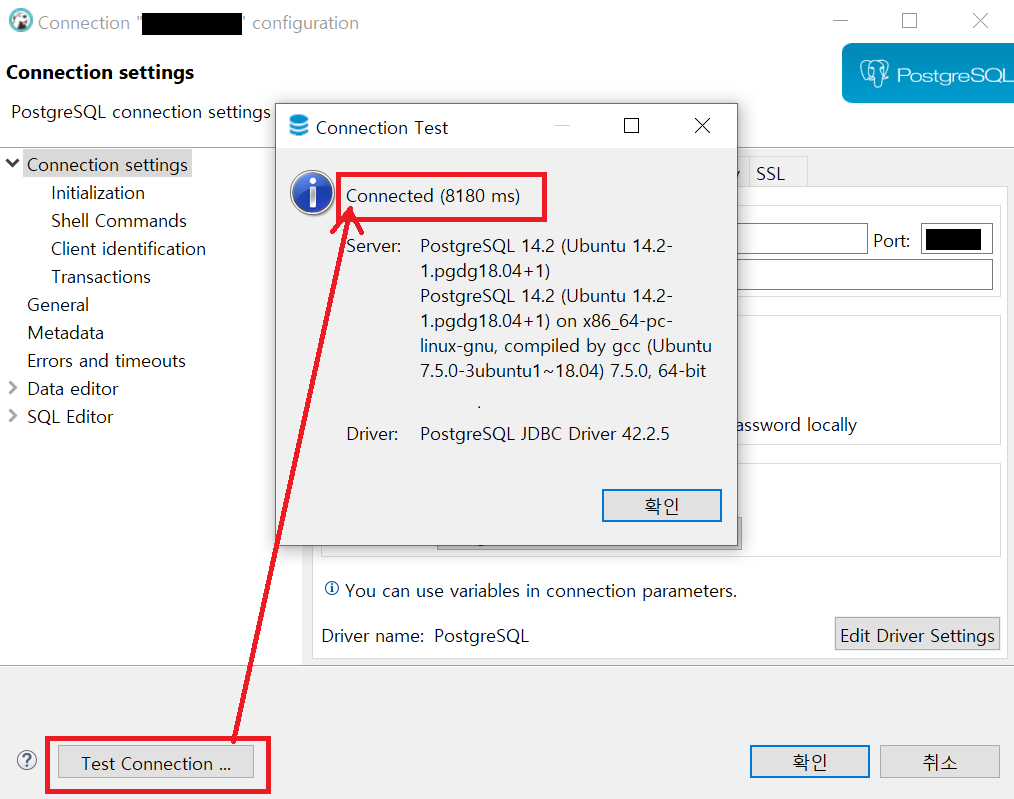
Task: Click the Port input field
Action: pyautogui.click(x=956, y=239)
